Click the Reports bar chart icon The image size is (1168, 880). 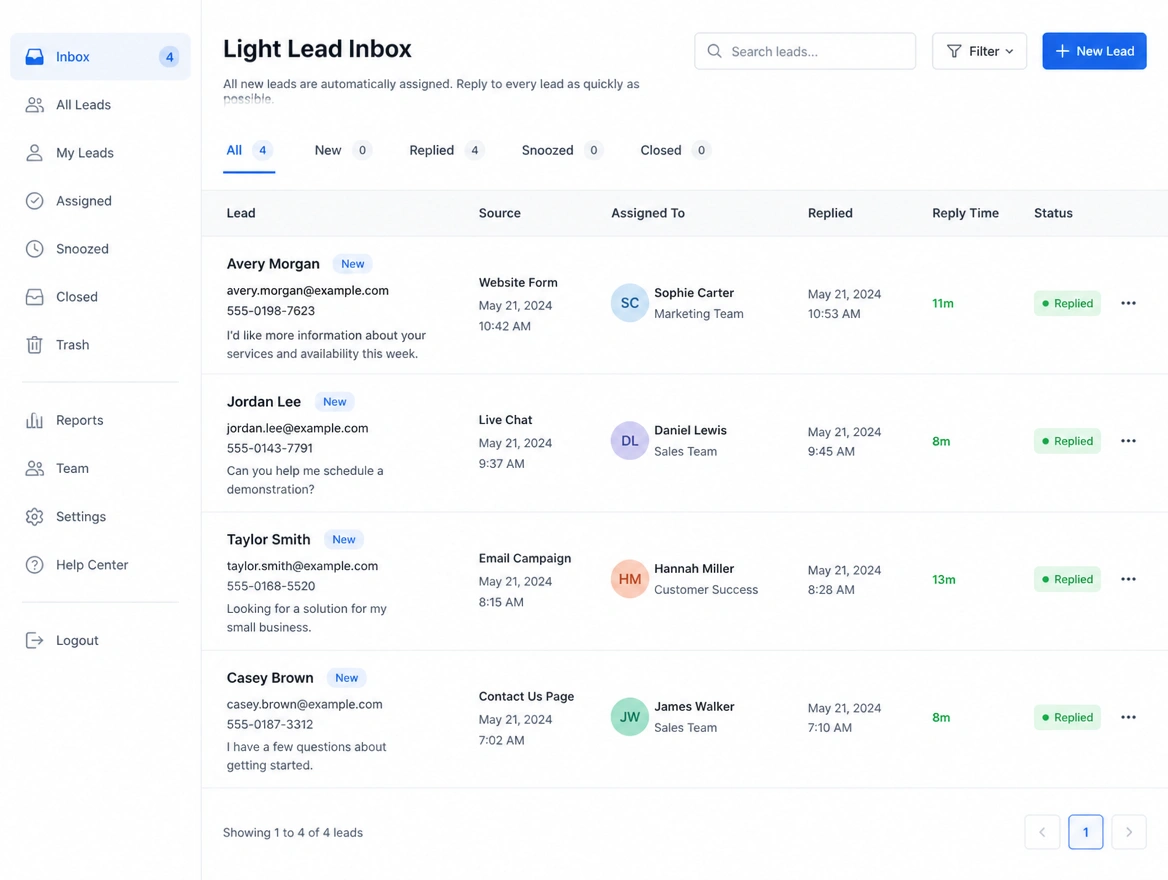34,420
